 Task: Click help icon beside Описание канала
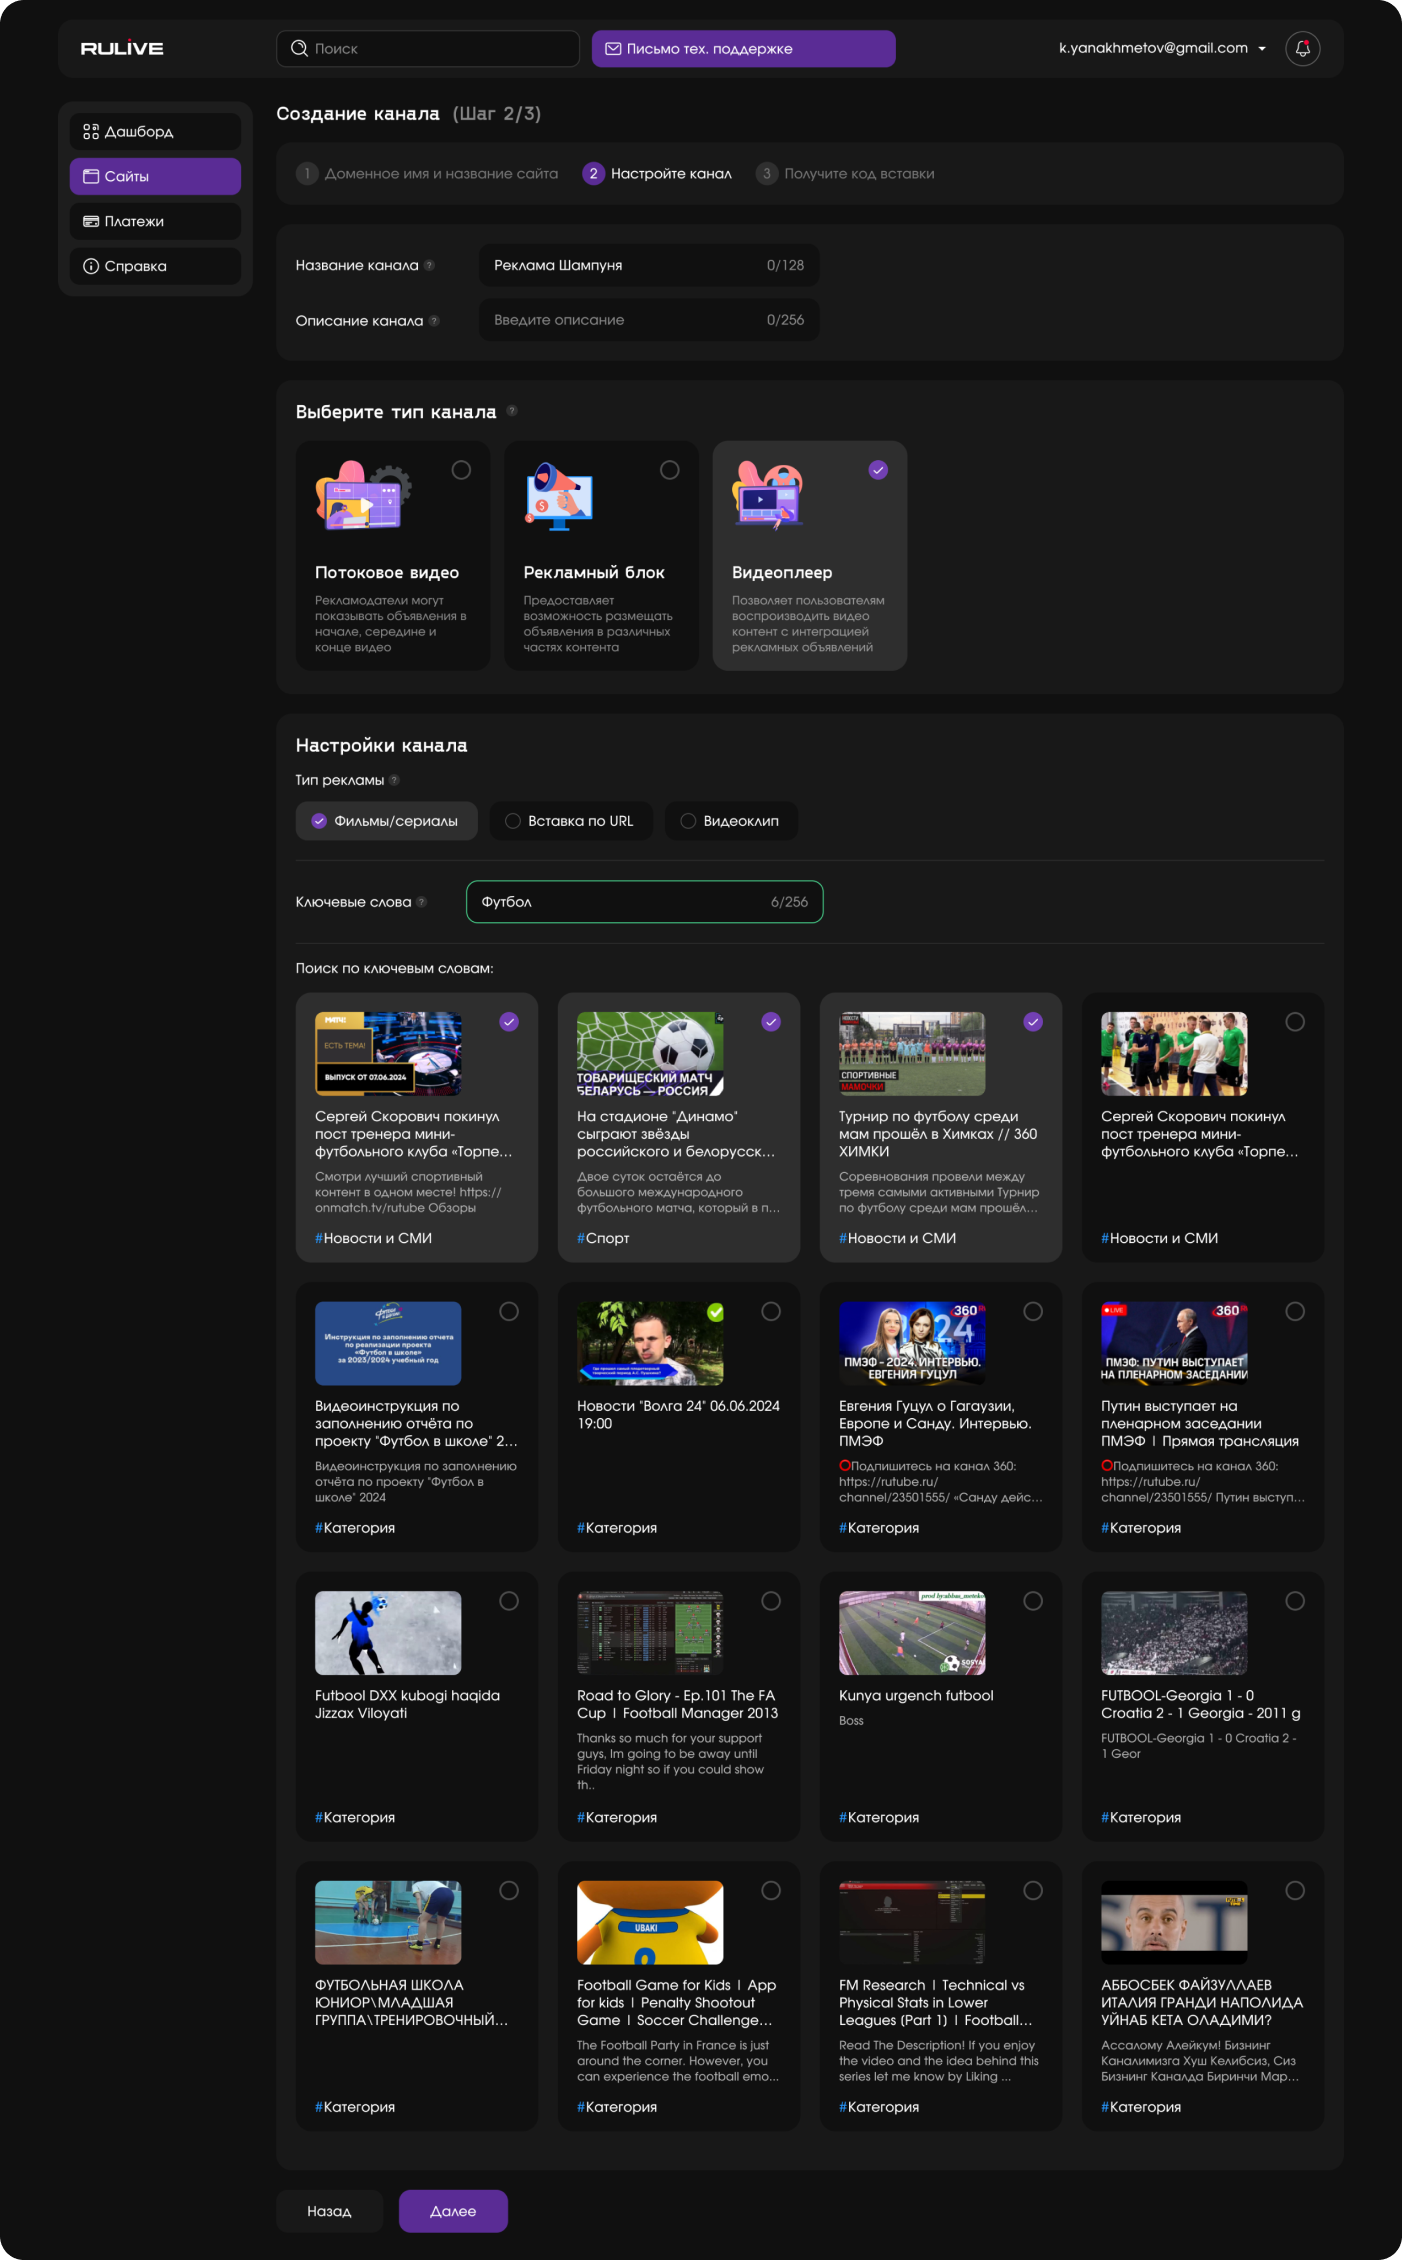434,321
